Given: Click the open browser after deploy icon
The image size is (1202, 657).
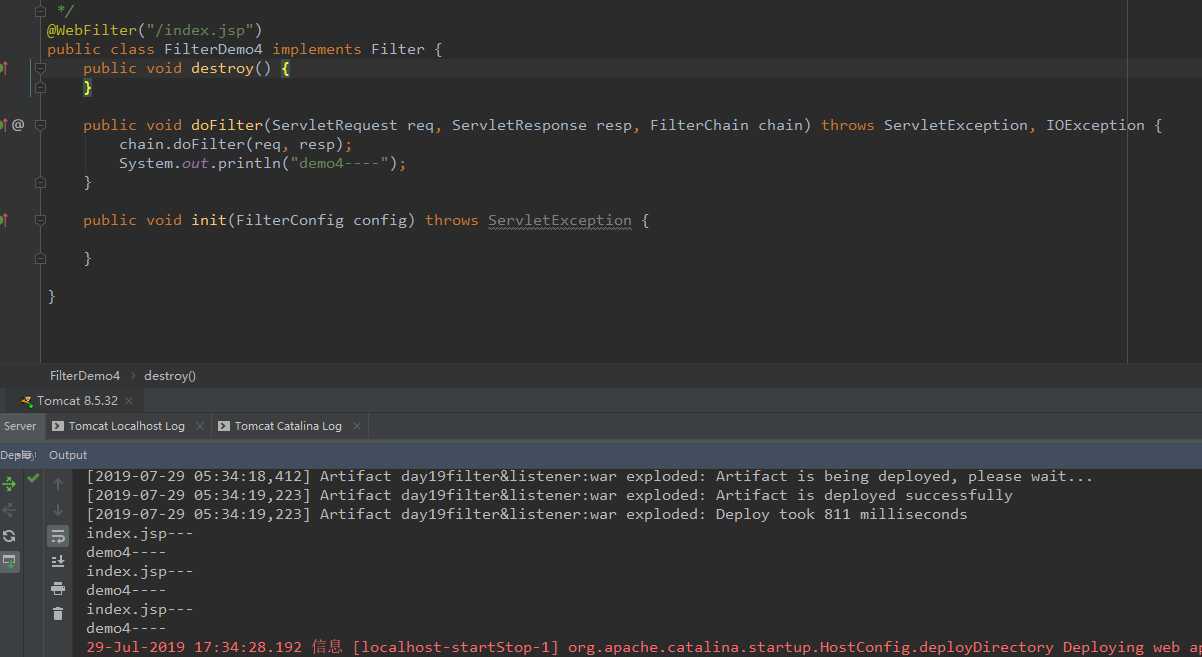Looking at the screenshot, I should pyautogui.click(x=9, y=562).
